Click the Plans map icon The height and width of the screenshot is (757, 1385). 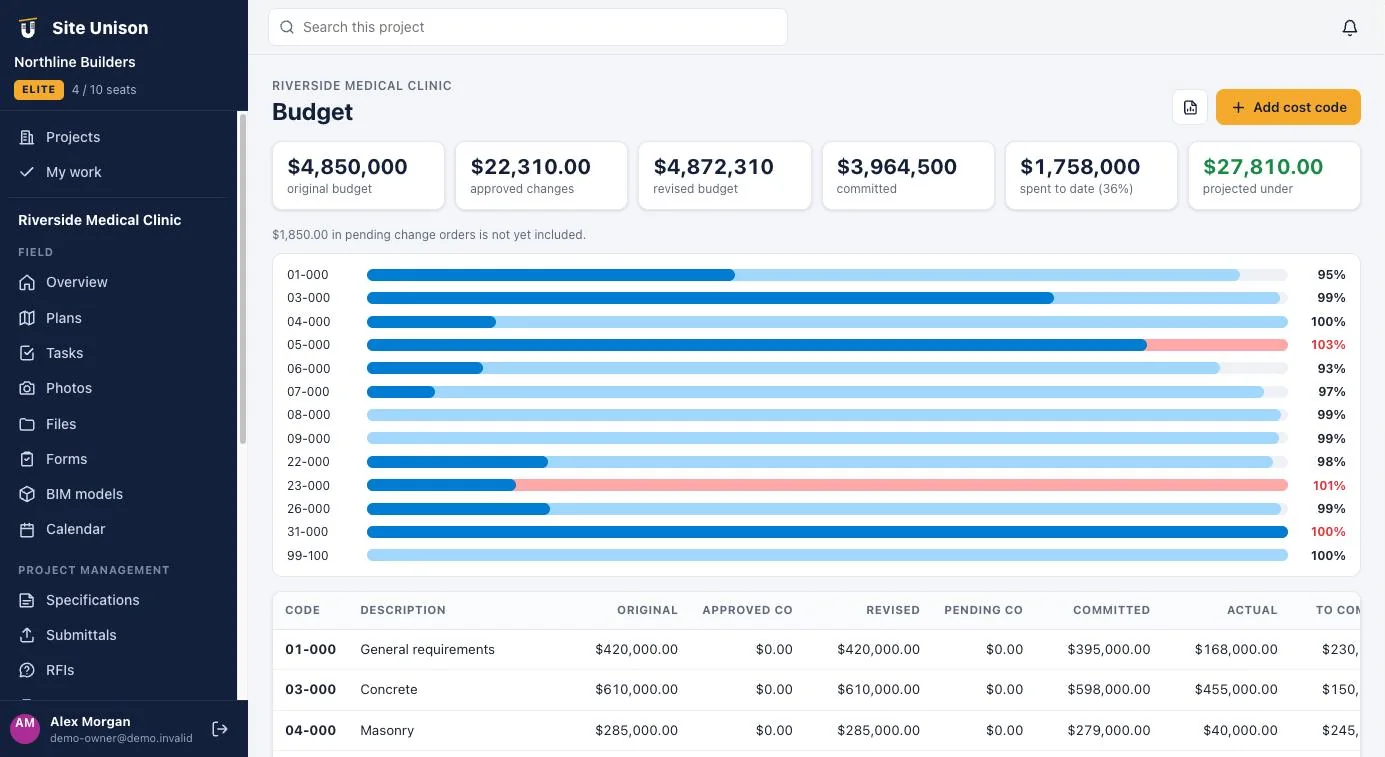tap(27, 318)
